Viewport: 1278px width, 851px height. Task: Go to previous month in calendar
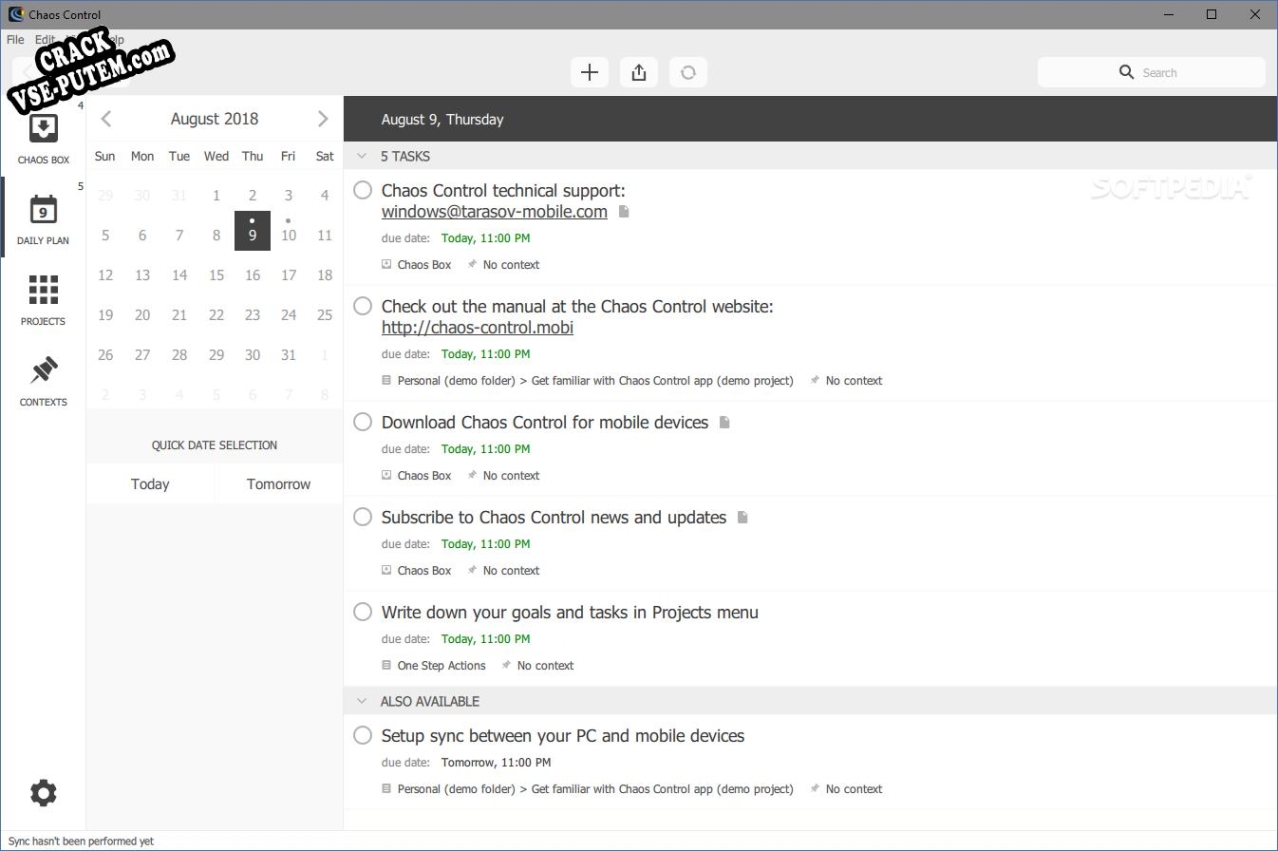pos(106,119)
